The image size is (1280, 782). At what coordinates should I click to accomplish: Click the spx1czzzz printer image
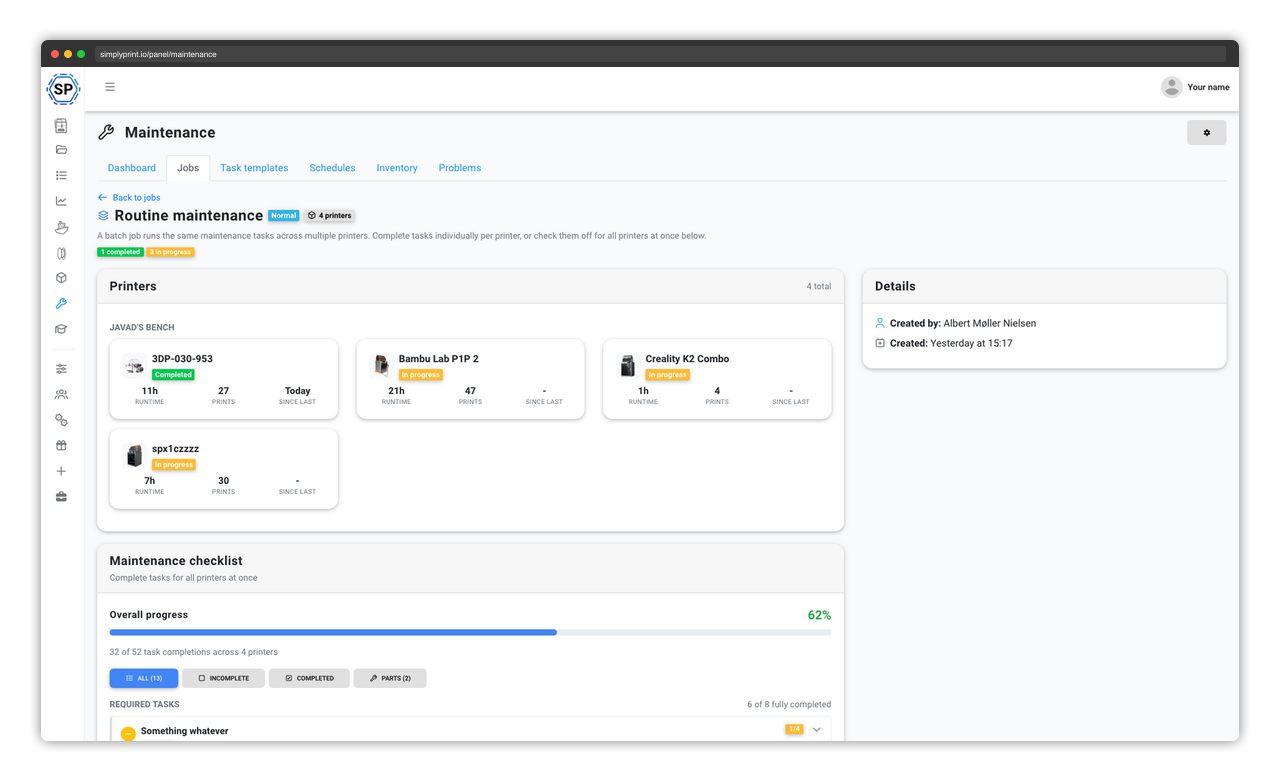point(134,456)
